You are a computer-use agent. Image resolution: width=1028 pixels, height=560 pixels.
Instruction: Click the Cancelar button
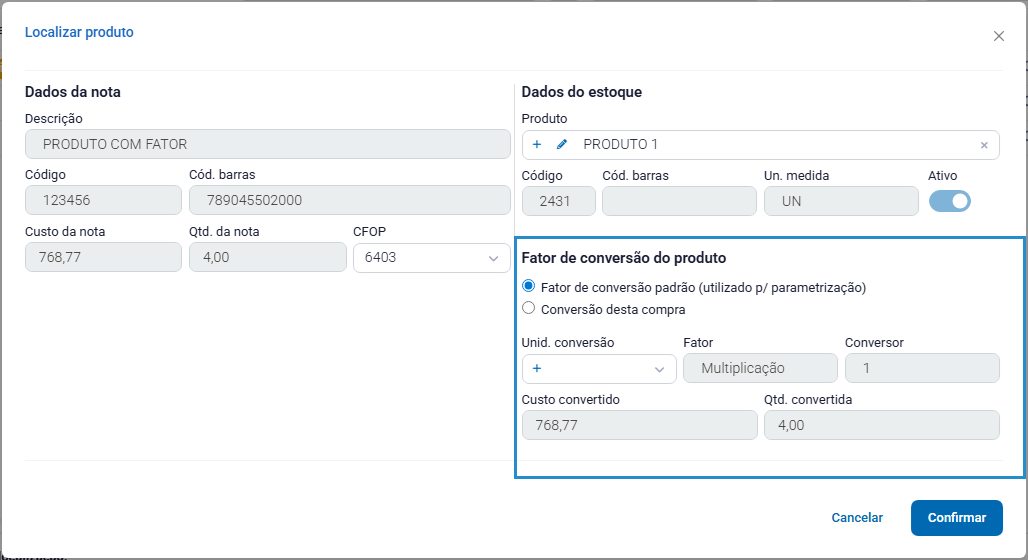[857, 518]
